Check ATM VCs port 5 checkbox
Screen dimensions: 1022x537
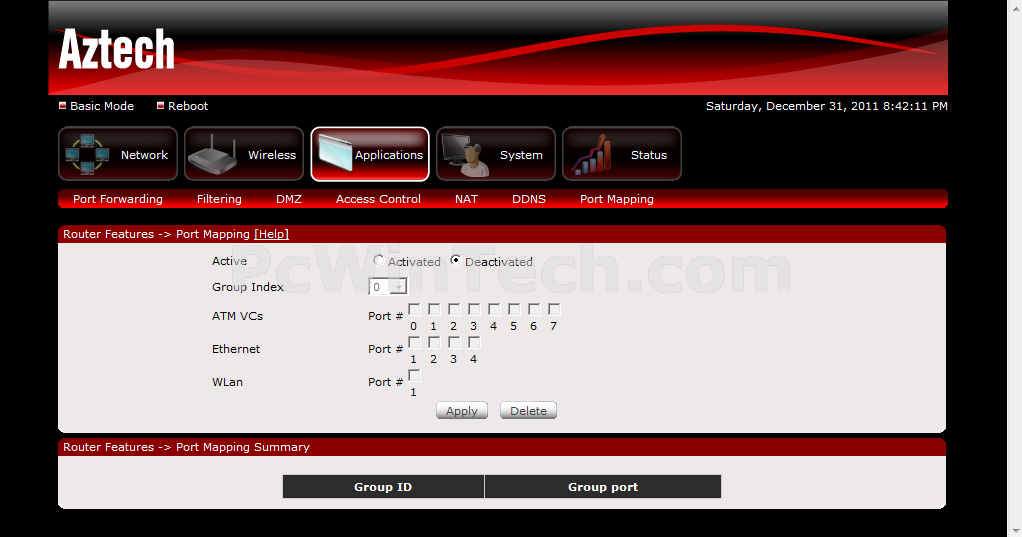pyautogui.click(x=514, y=309)
